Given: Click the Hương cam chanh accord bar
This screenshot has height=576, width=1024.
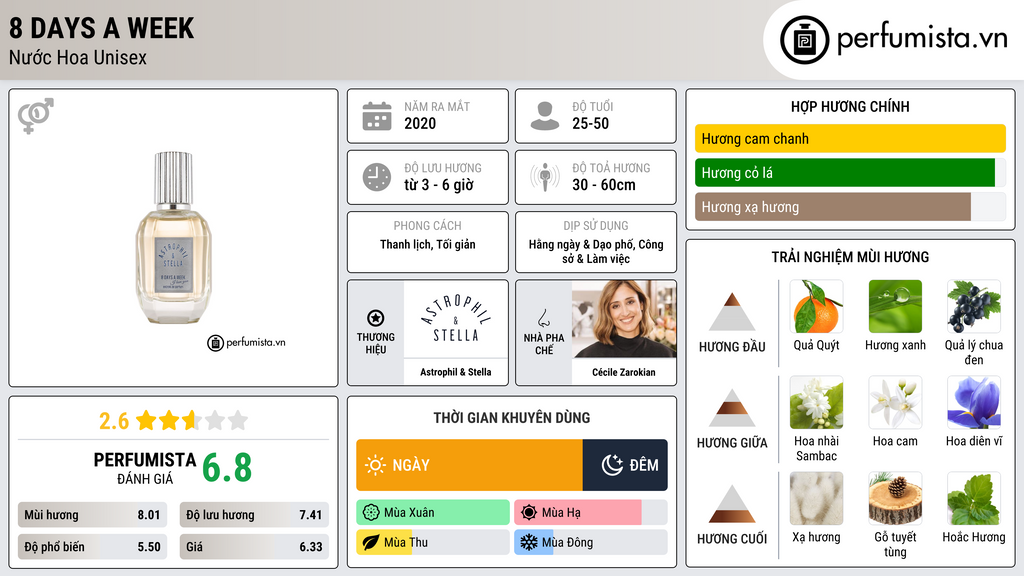Looking at the screenshot, I should (x=850, y=138).
